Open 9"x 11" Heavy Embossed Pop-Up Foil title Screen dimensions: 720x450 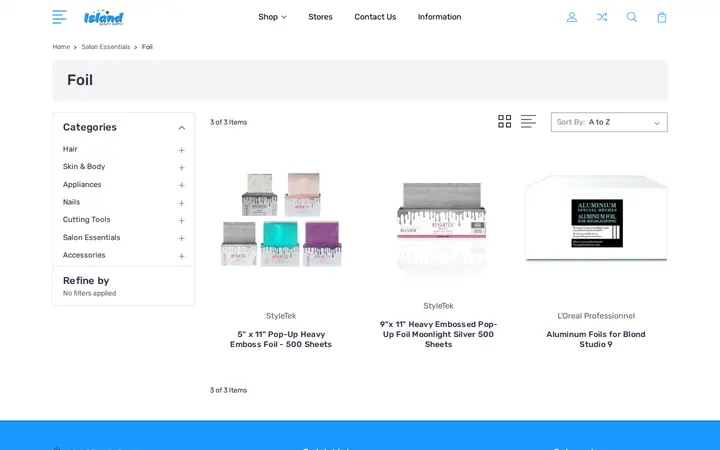pyautogui.click(x=439, y=334)
